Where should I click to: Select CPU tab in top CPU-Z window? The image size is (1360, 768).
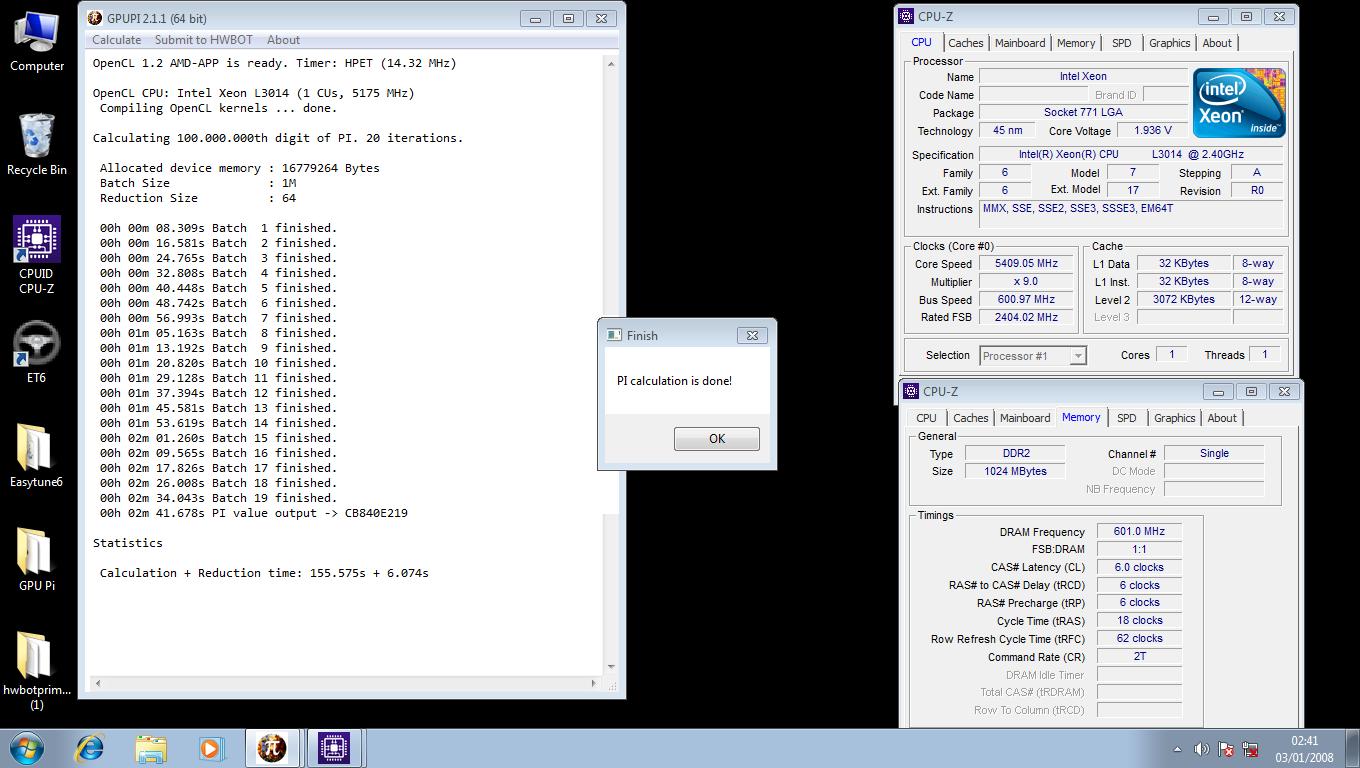(x=922, y=42)
